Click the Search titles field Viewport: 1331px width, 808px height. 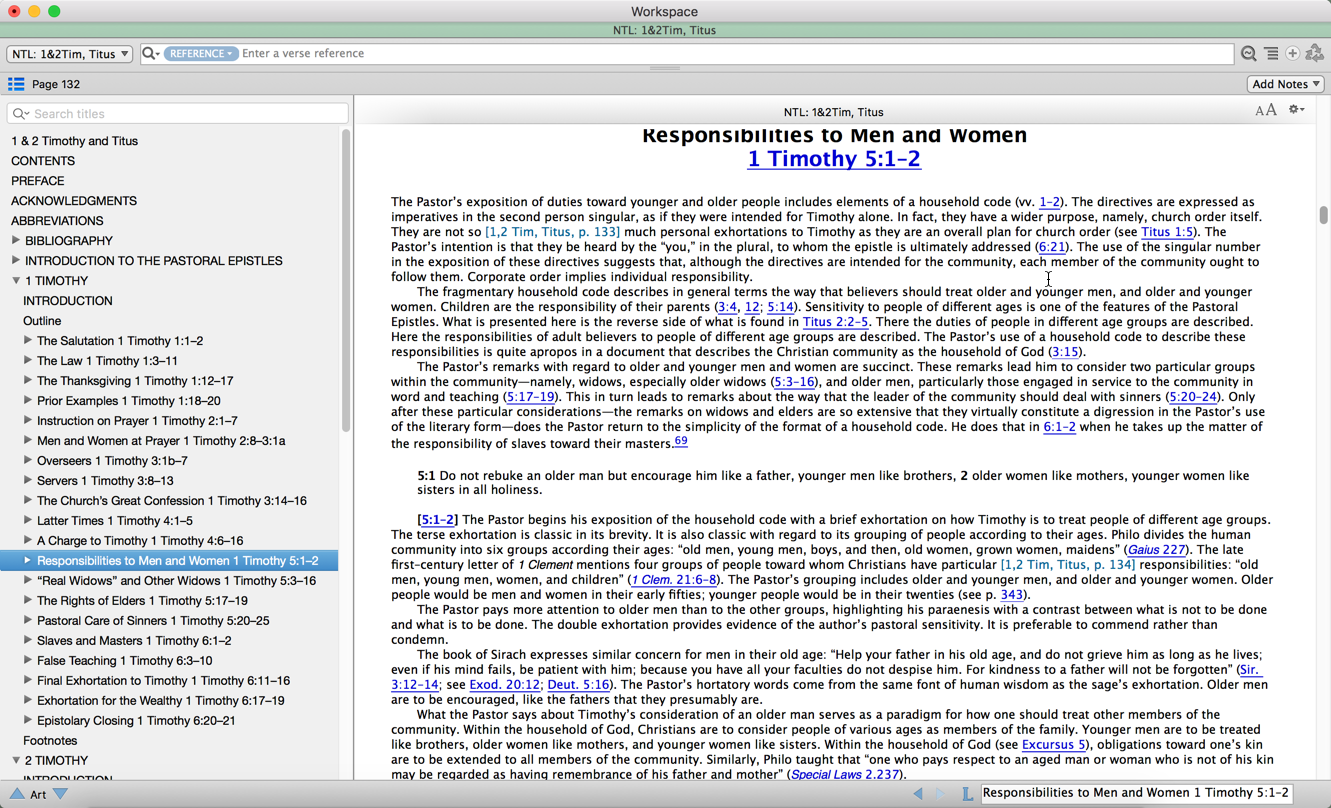pos(178,114)
